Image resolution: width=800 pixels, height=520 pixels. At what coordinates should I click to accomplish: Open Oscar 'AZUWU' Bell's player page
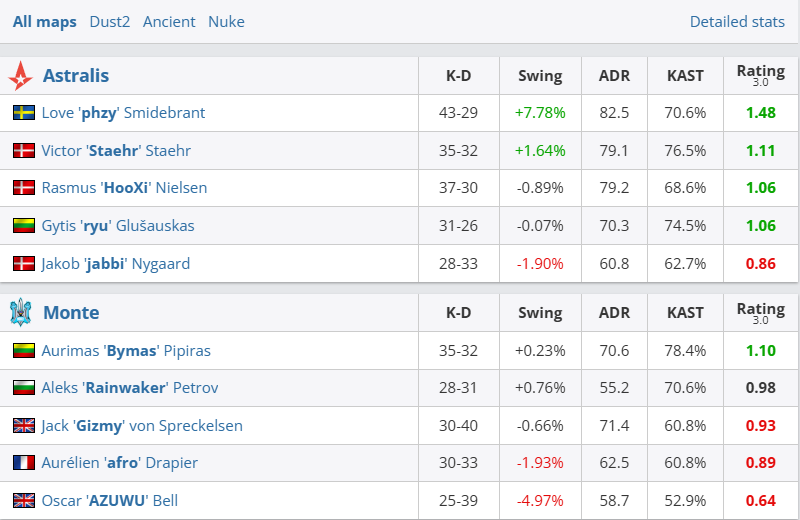pyautogui.click(x=110, y=500)
